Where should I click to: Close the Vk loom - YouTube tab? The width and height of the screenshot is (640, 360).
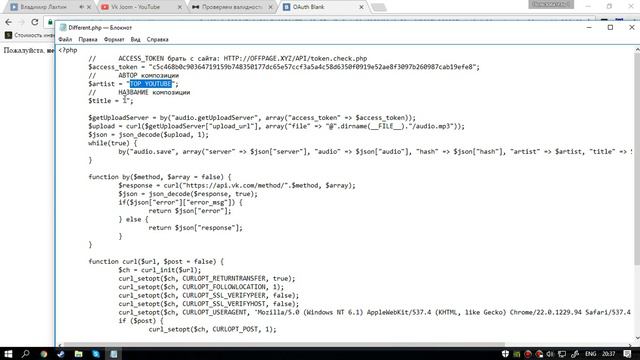pos(180,7)
